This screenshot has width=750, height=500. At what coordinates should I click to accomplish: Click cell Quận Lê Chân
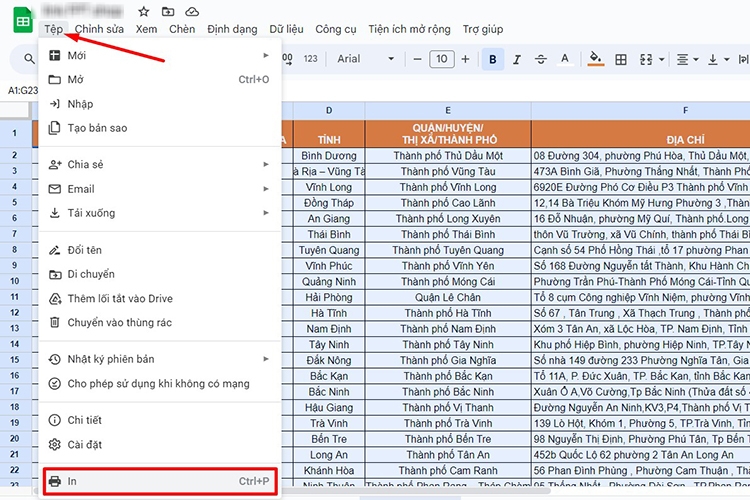448,297
